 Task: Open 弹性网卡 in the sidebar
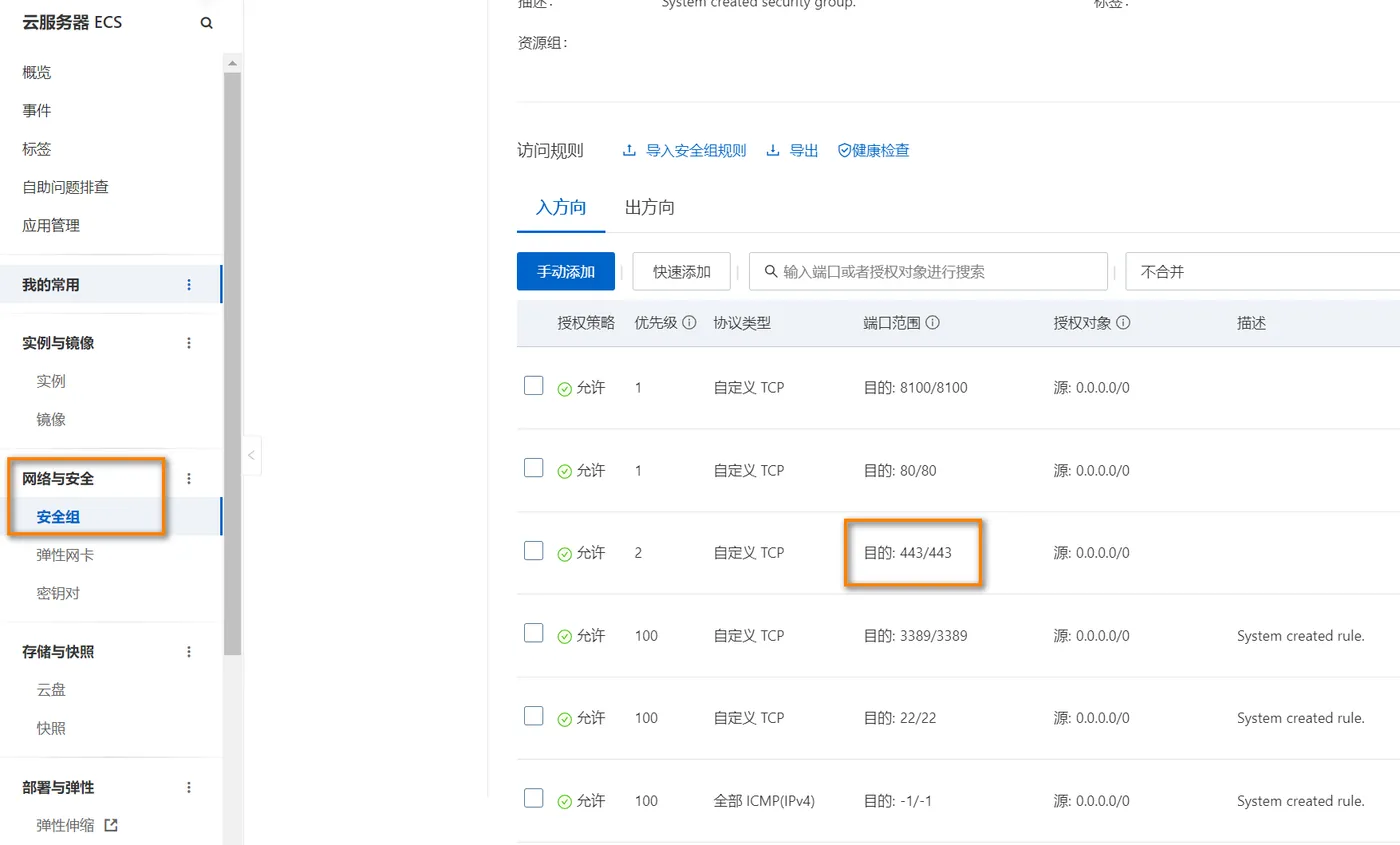pos(66,555)
